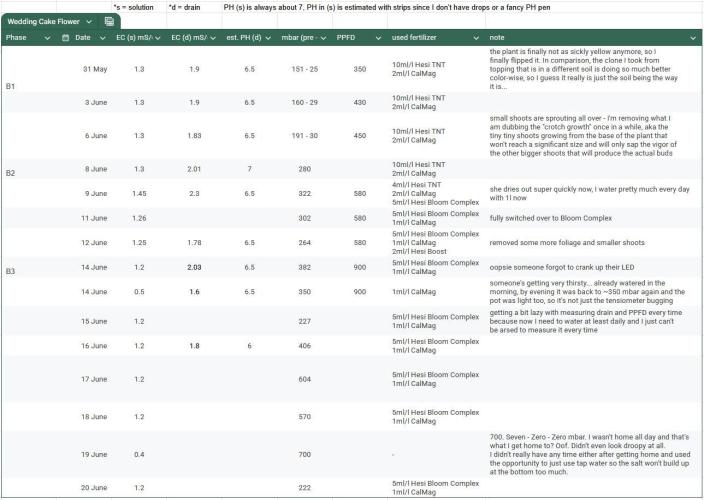Open the mbar column dropdown arrow
This screenshot has width=704, height=500.
[323, 38]
